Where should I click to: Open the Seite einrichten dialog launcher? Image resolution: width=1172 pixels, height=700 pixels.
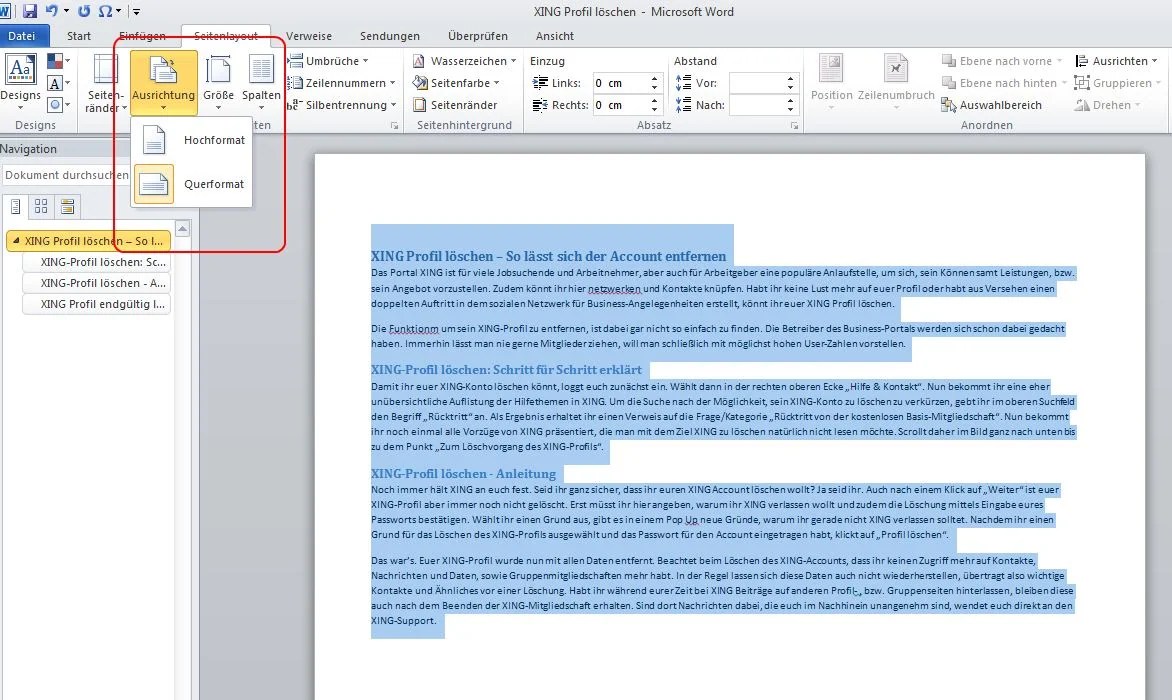coord(395,126)
